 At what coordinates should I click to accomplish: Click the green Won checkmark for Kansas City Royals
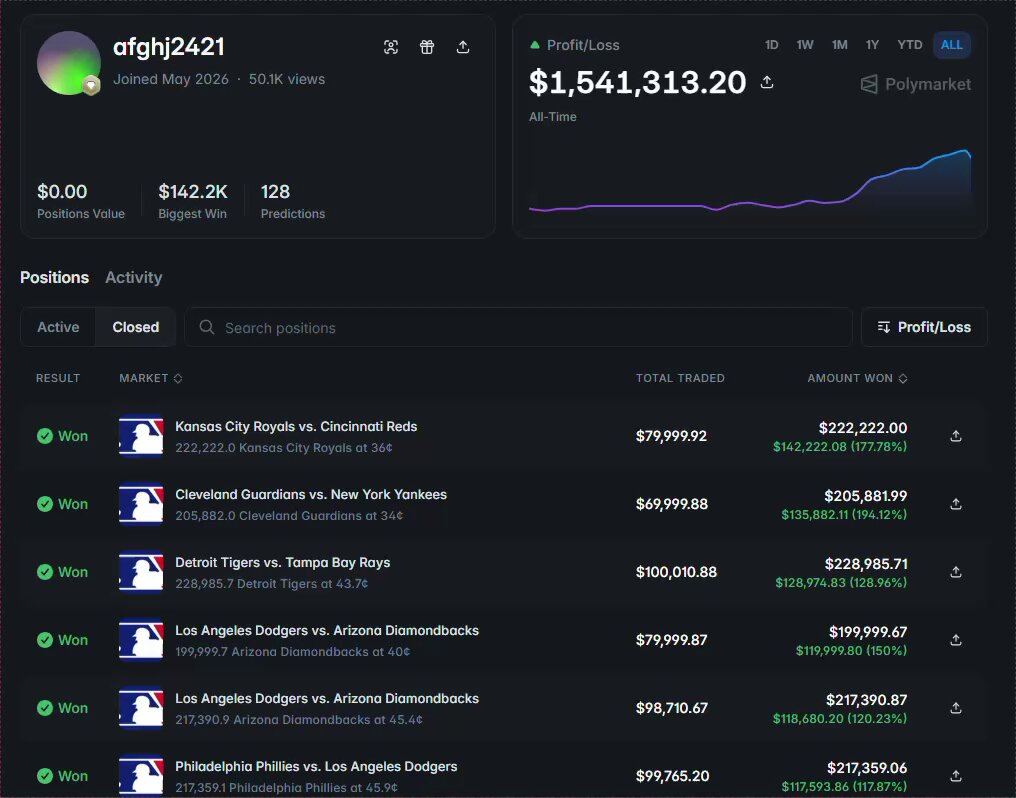[x=45, y=436]
